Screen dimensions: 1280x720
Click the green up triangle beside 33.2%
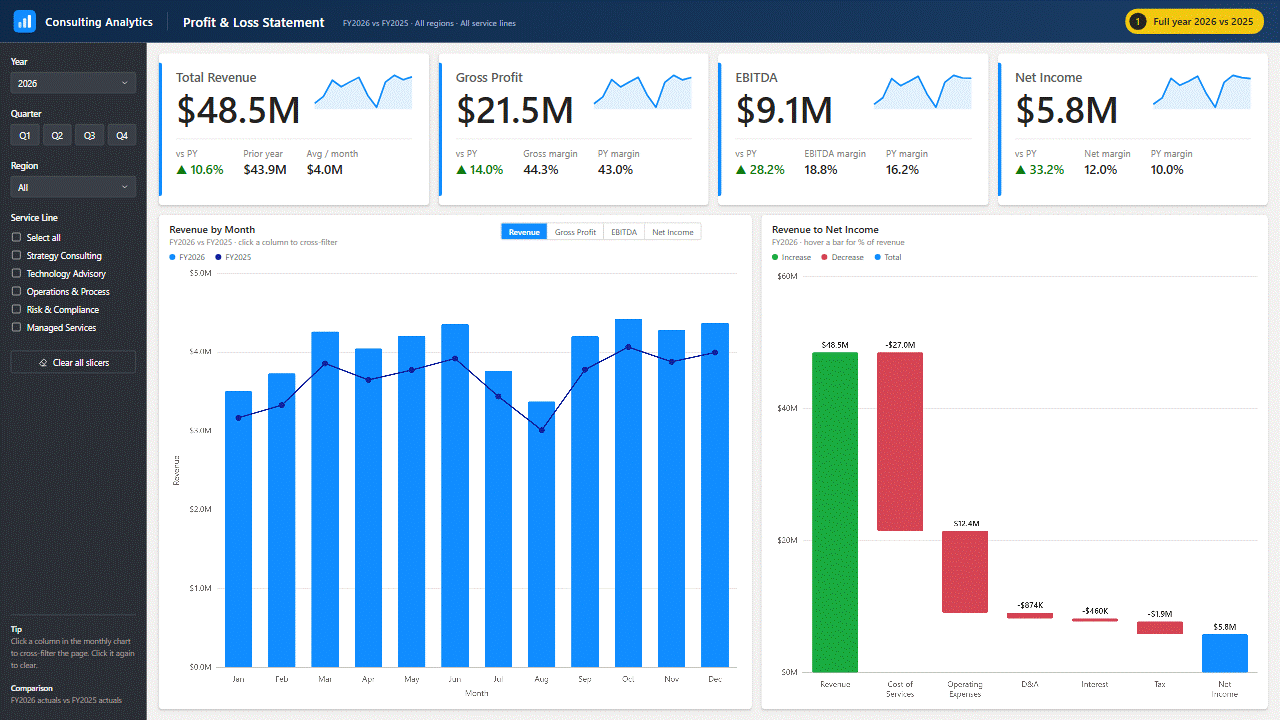tap(1020, 170)
